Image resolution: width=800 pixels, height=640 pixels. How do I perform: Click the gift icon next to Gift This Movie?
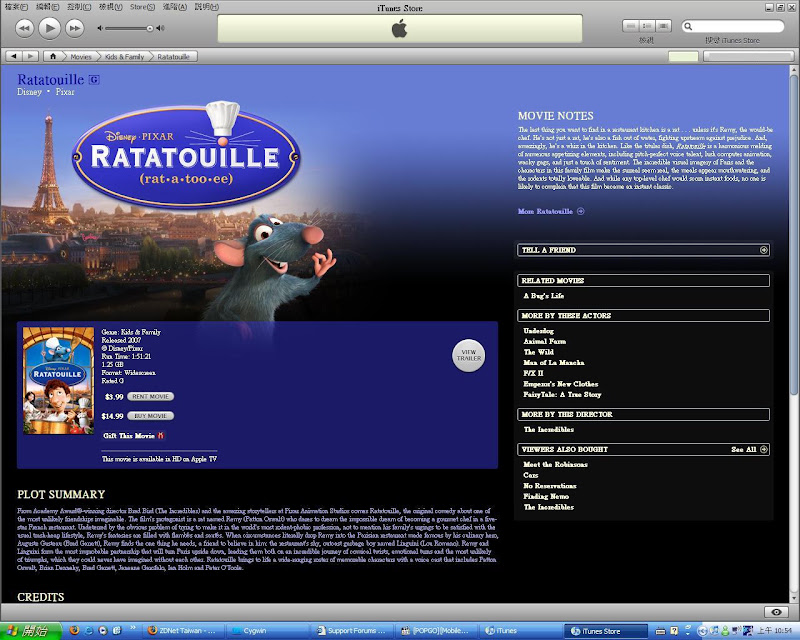point(161,436)
